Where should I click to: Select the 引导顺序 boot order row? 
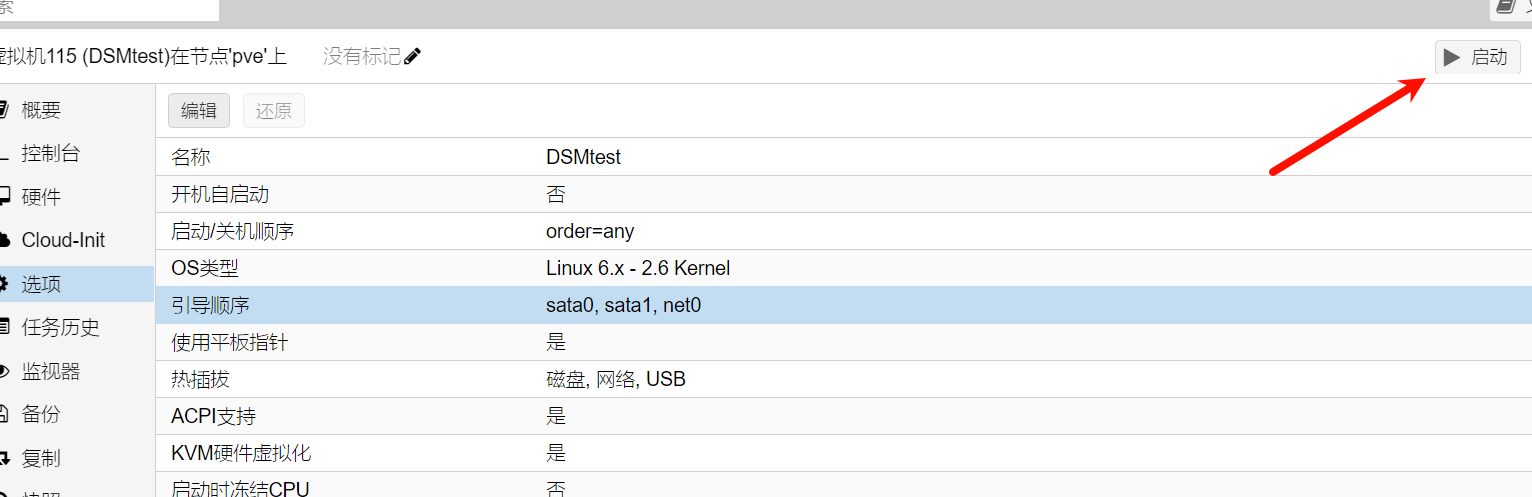click(x=844, y=305)
